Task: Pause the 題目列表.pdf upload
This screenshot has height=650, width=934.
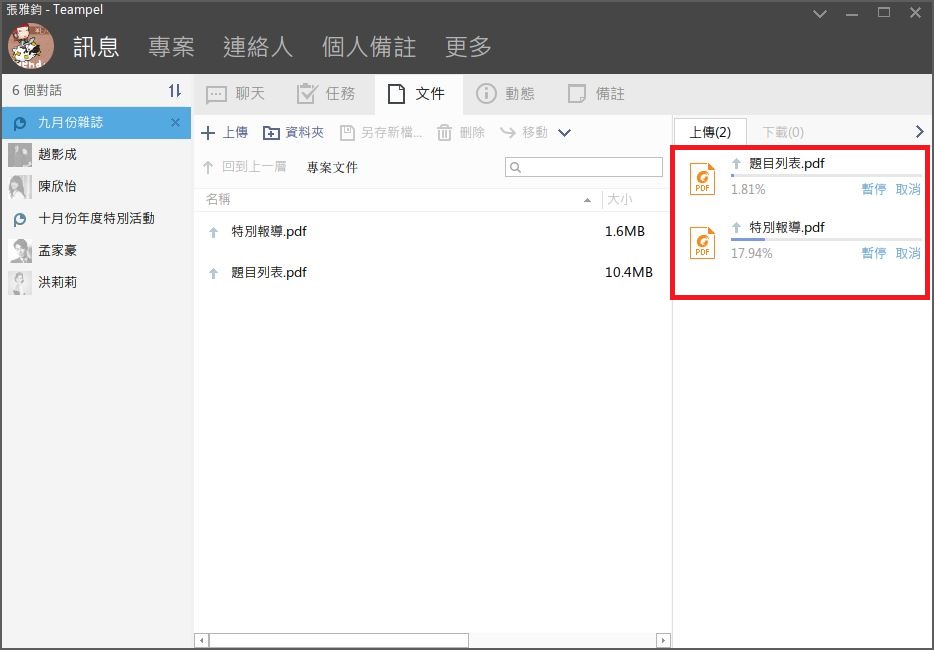Action: [873, 190]
